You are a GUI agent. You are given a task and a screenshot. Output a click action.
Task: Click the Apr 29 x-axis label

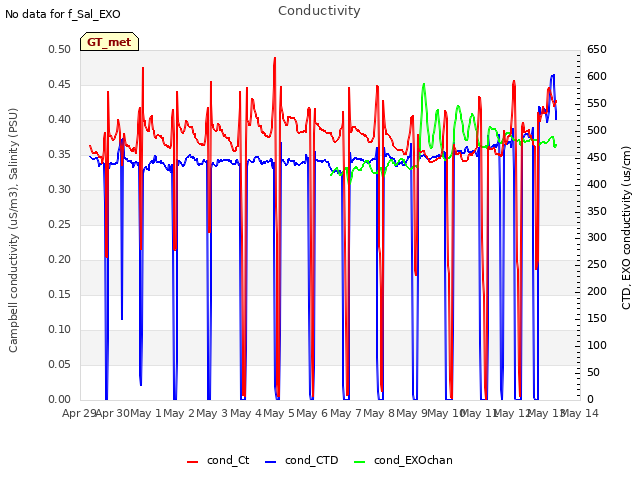(79, 413)
